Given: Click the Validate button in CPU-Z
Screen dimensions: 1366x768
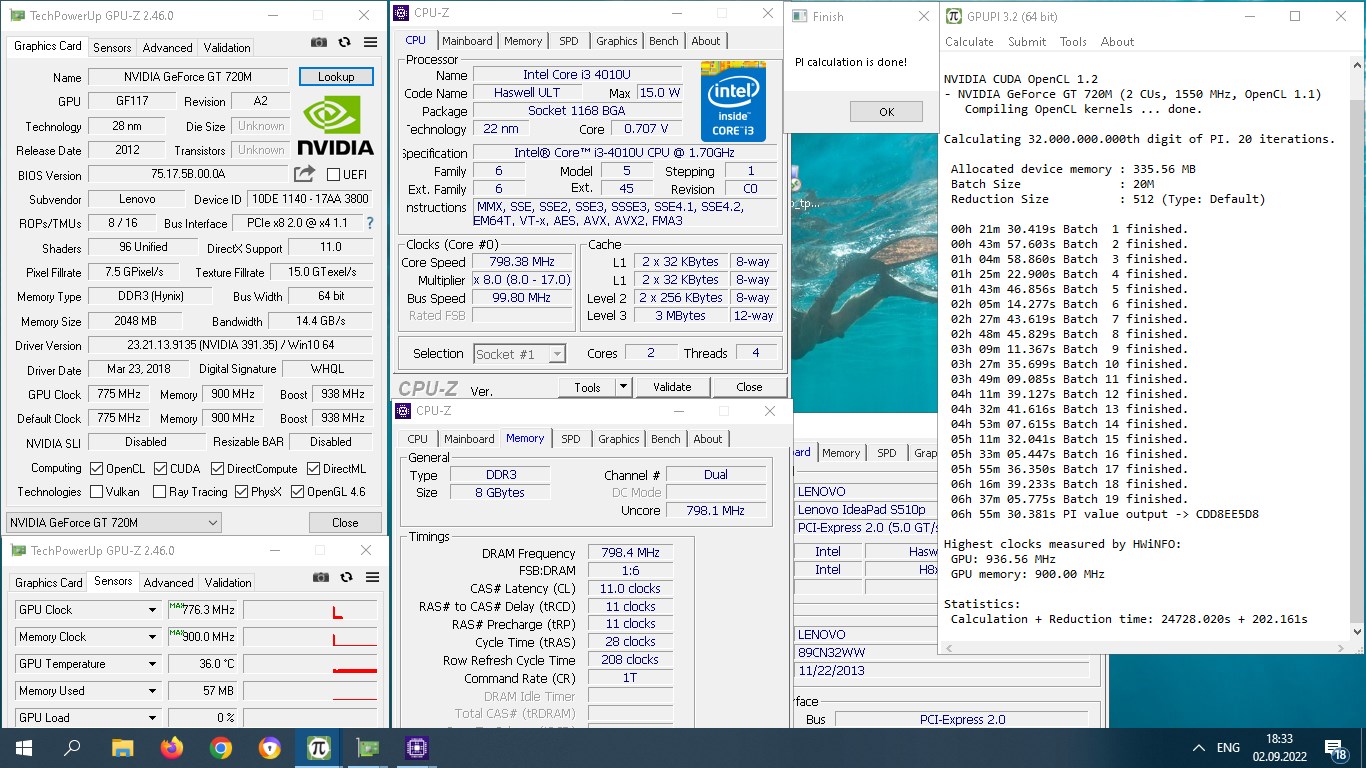Looking at the screenshot, I should [x=672, y=387].
